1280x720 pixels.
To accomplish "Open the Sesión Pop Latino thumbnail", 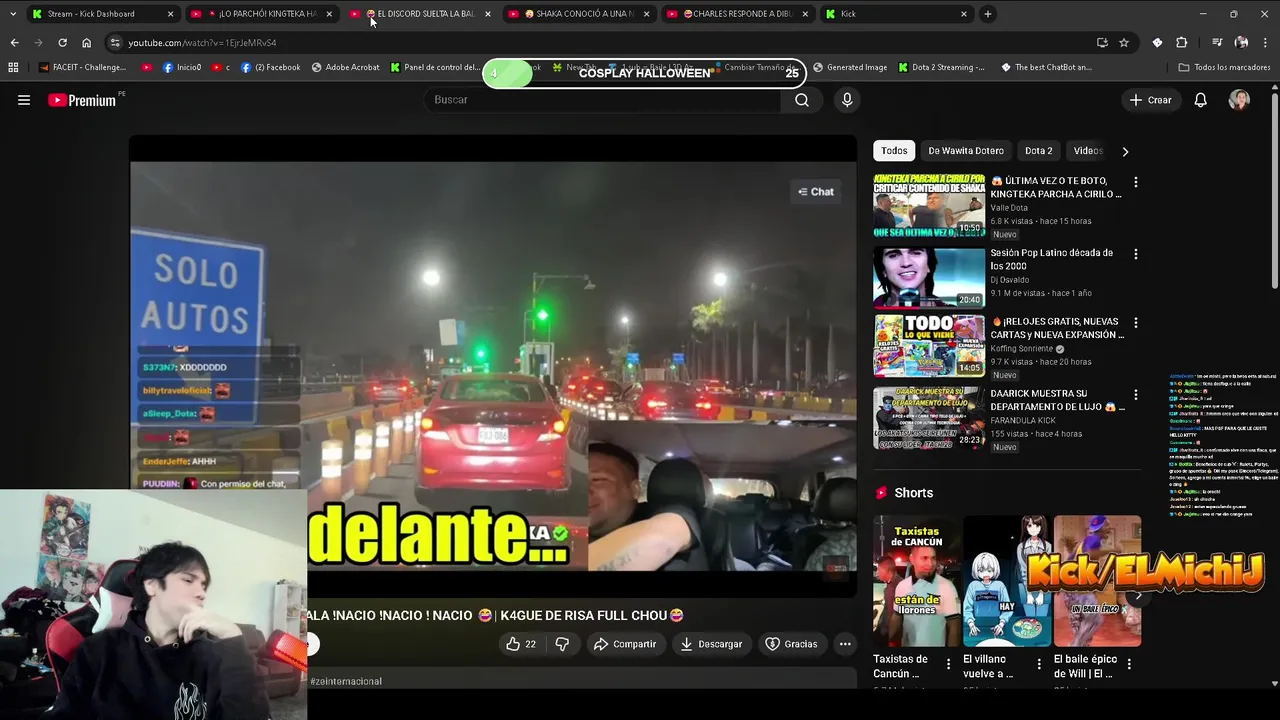I will pos(929,277).
